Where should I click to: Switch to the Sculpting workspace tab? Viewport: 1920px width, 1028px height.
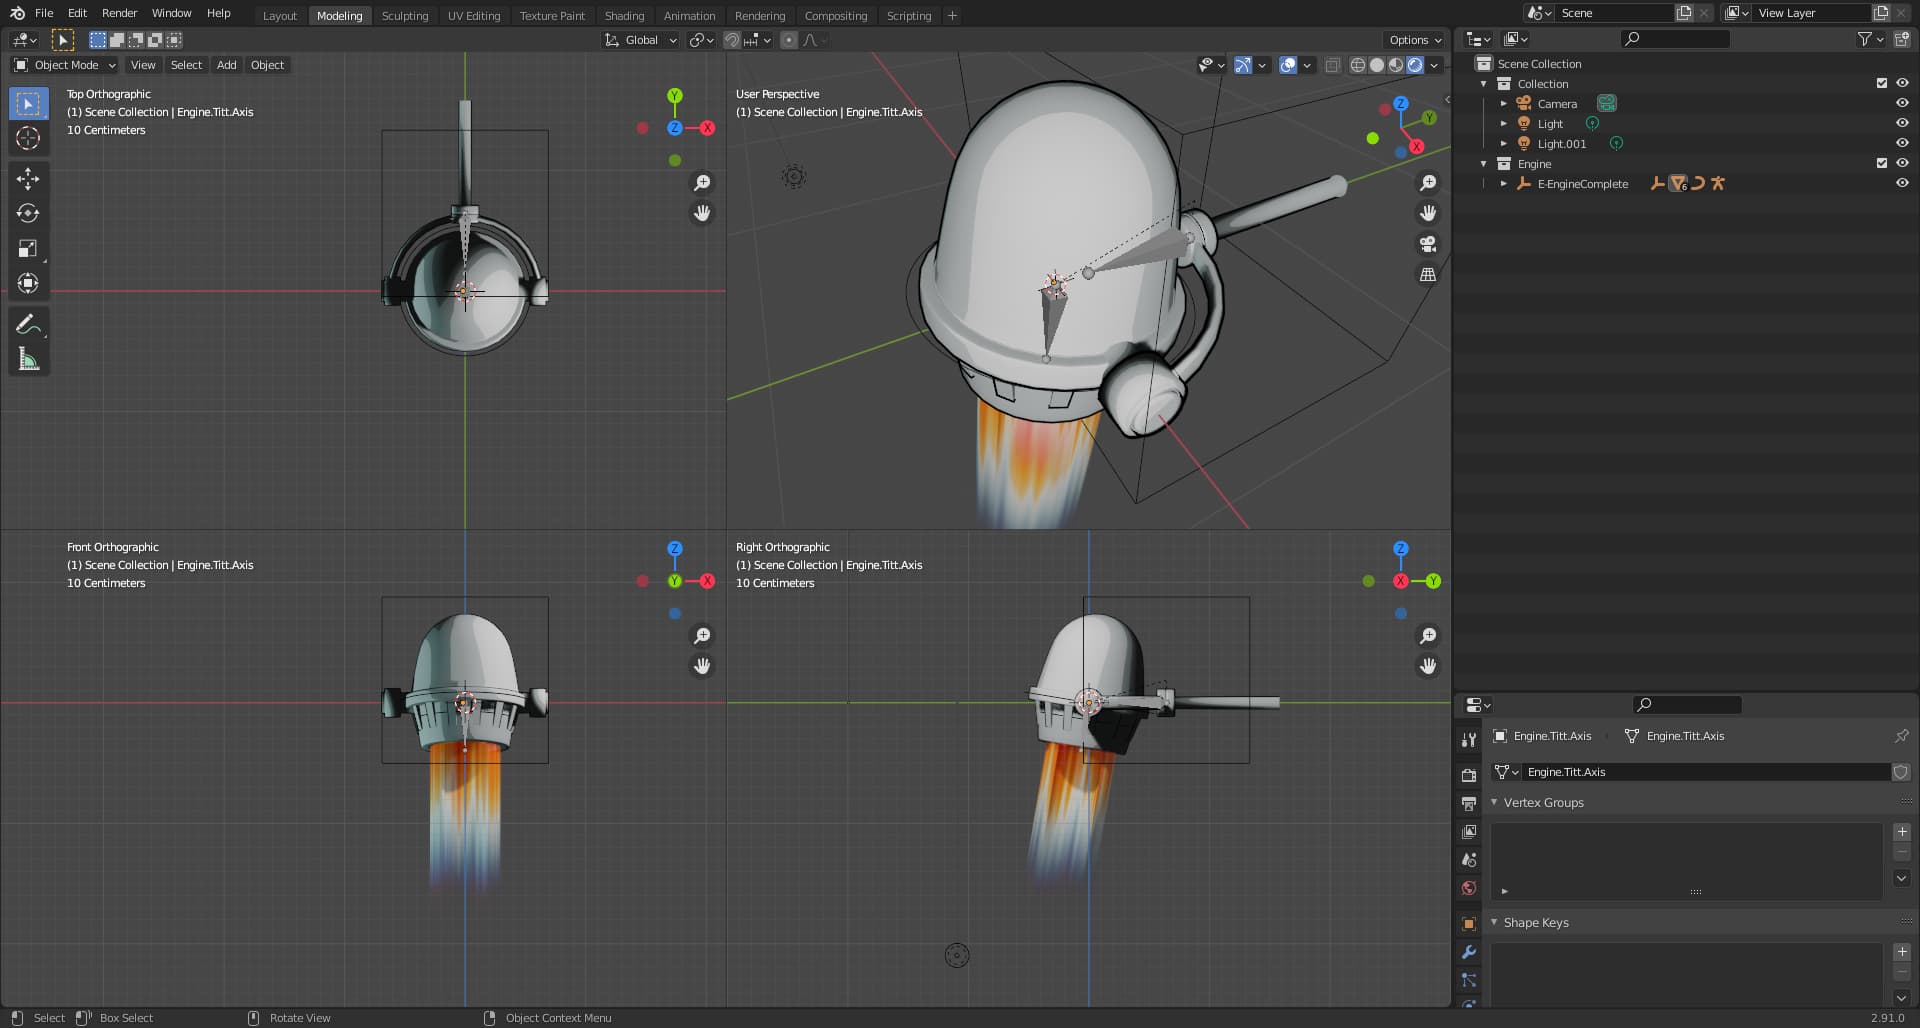[404, 16]
